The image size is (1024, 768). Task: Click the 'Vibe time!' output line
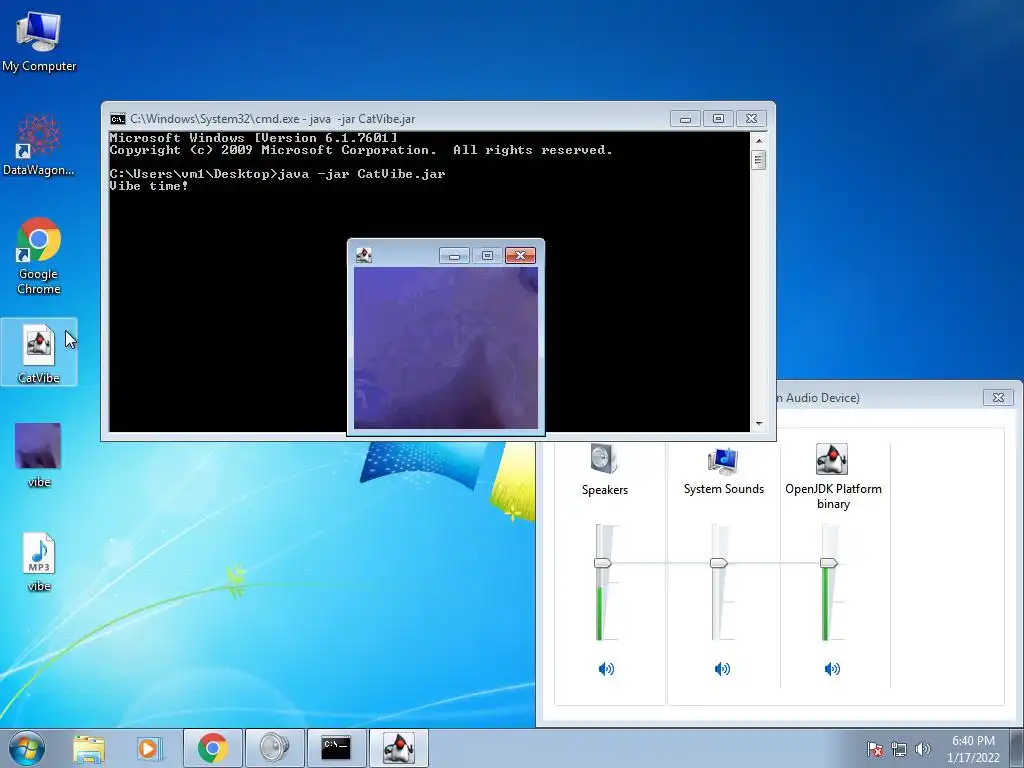(x=149, y=186)
